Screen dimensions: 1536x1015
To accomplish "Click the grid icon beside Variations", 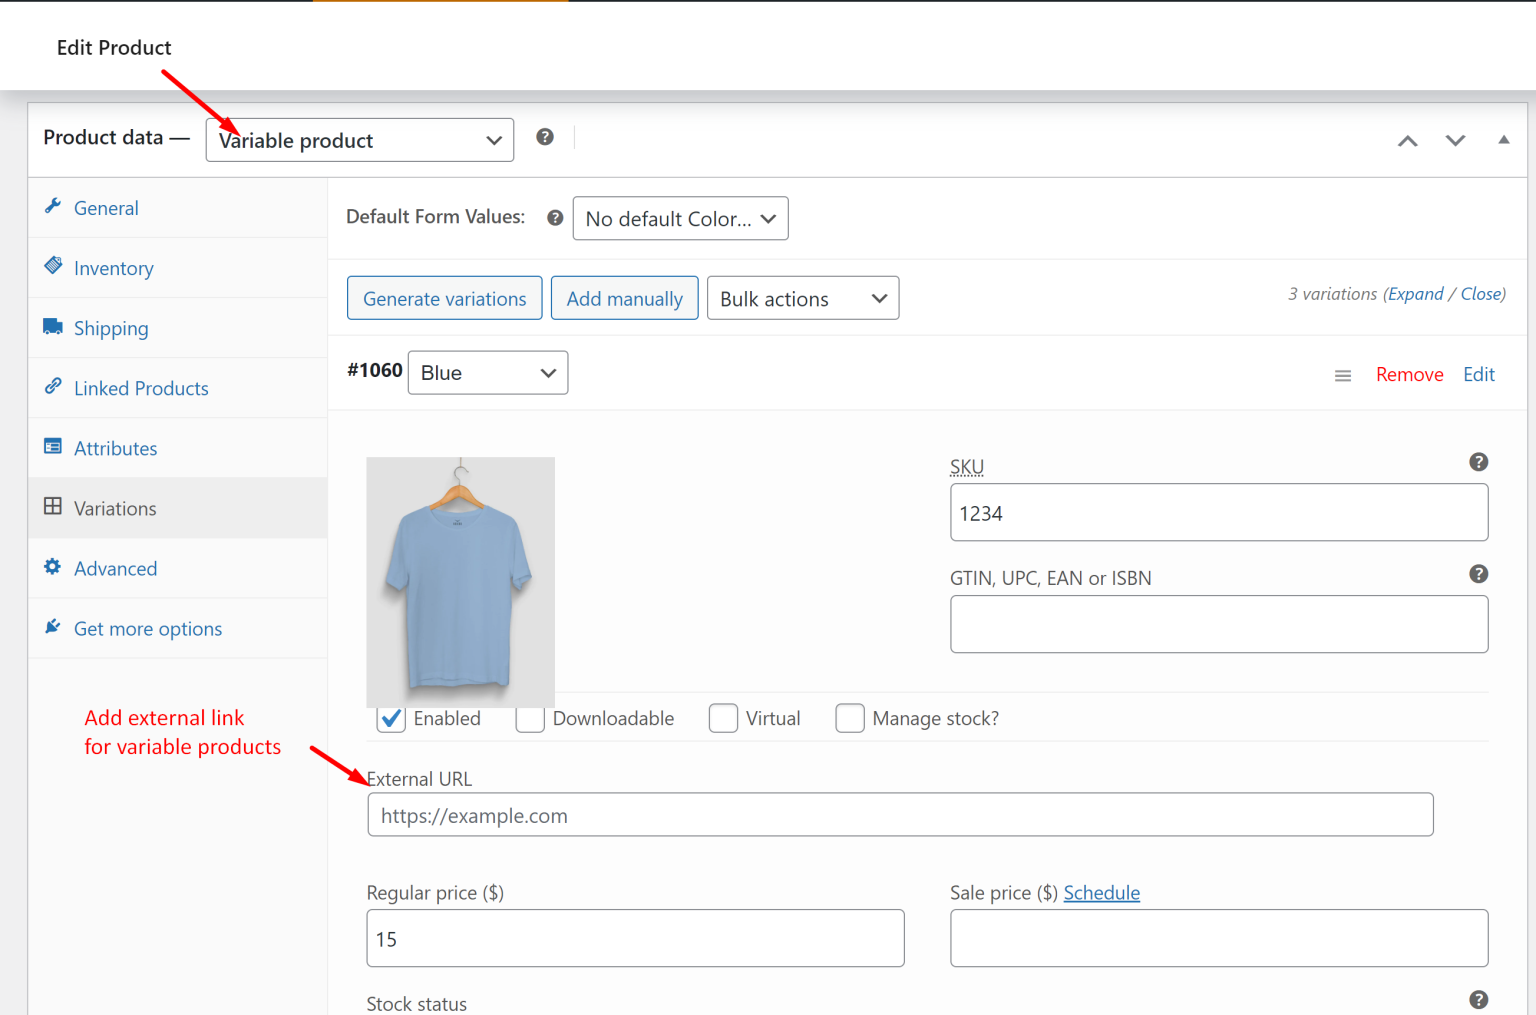I will coord(53,507).
